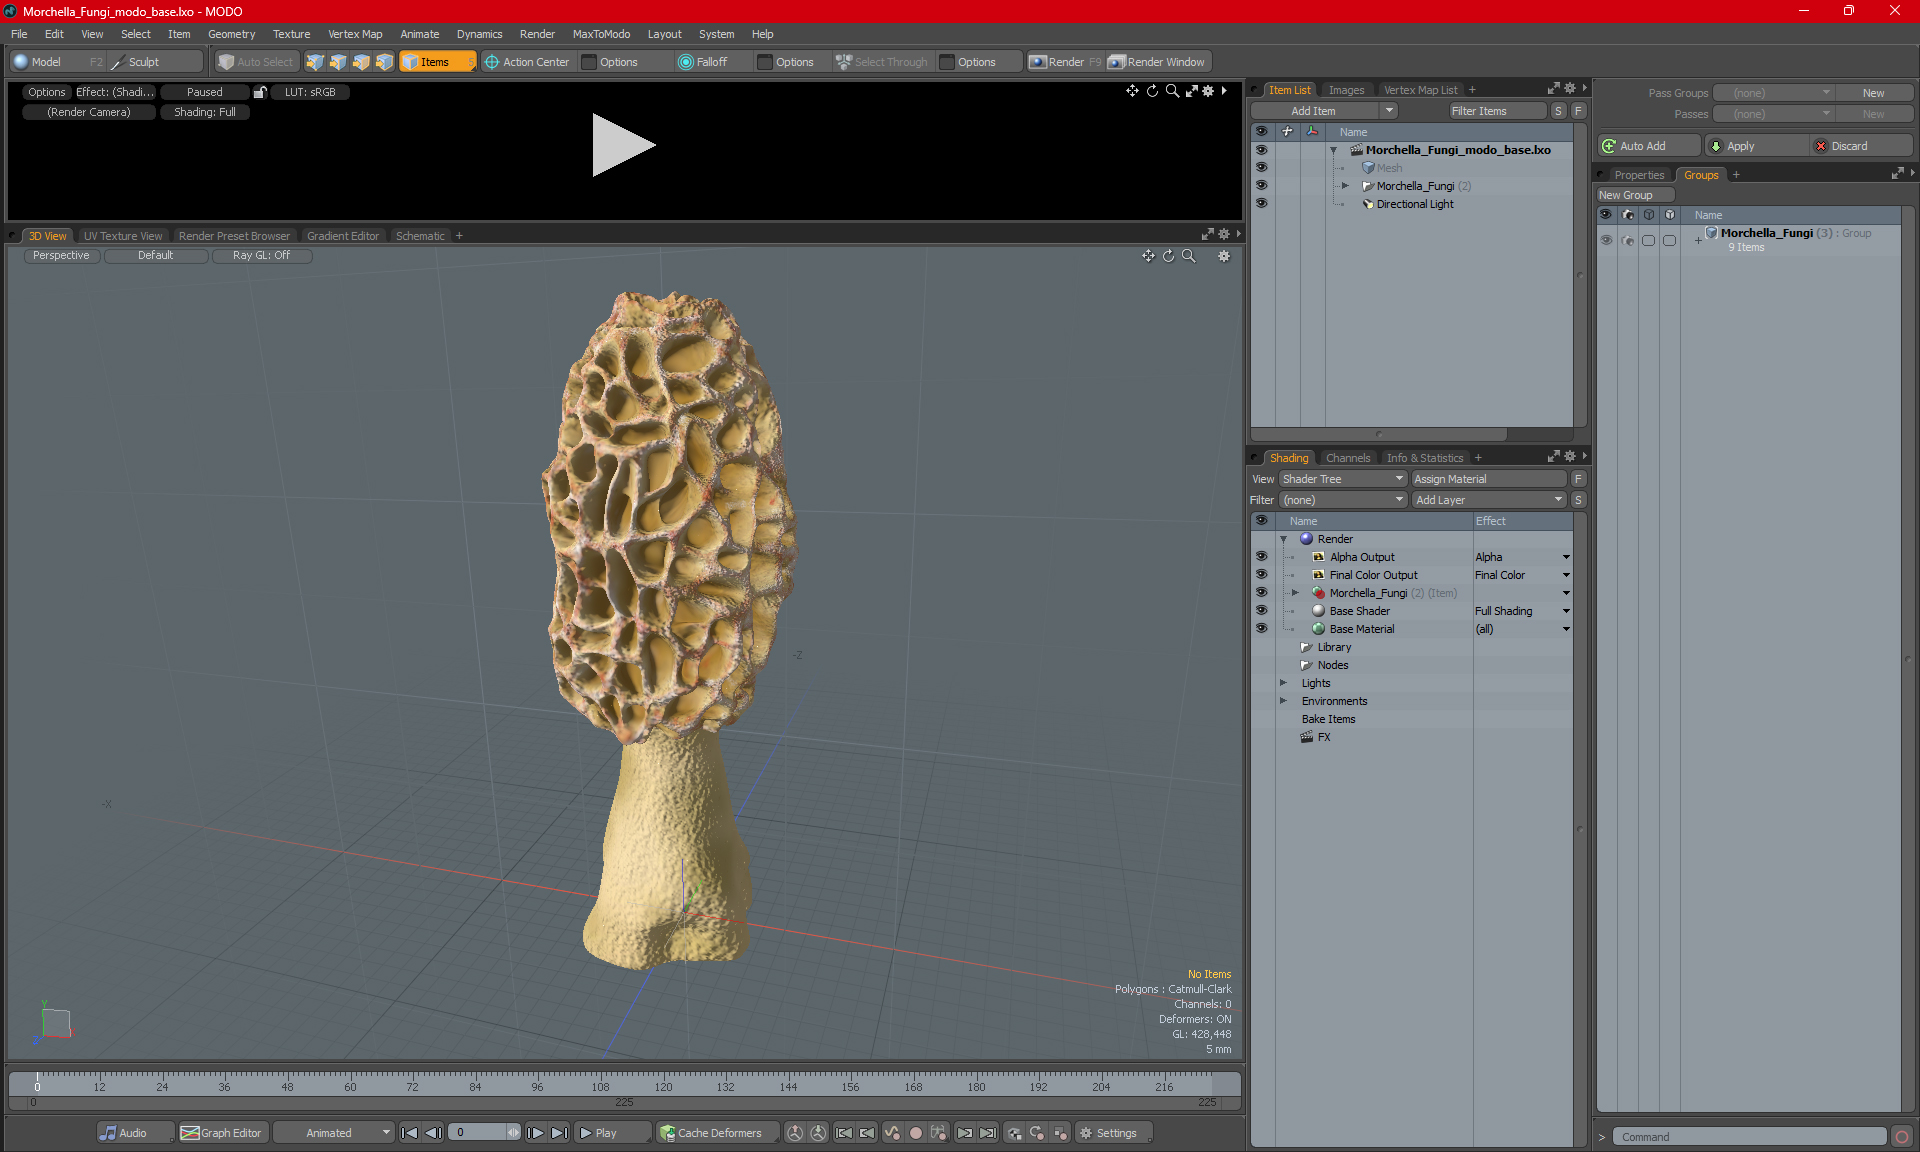Click the New Group button

[1634, 195]
